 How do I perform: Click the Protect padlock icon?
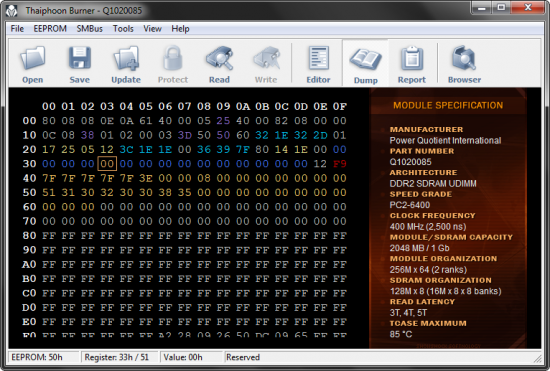173,58
